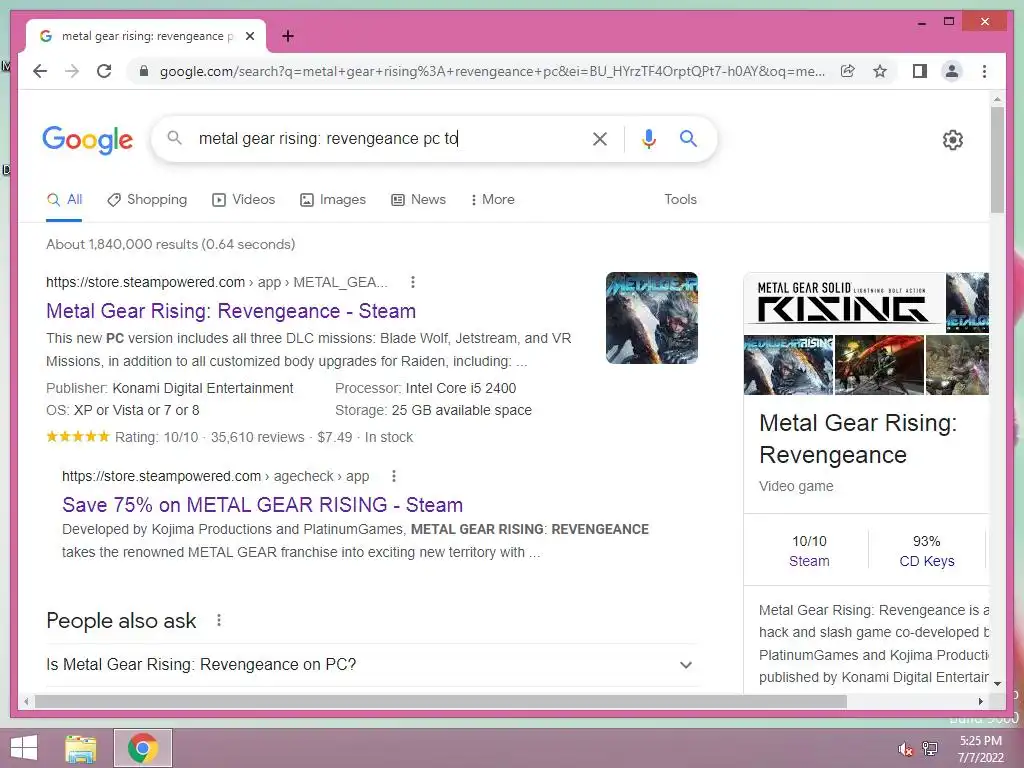Click the browser address bar URL
1024x768 pixels.
coord(491,71)
